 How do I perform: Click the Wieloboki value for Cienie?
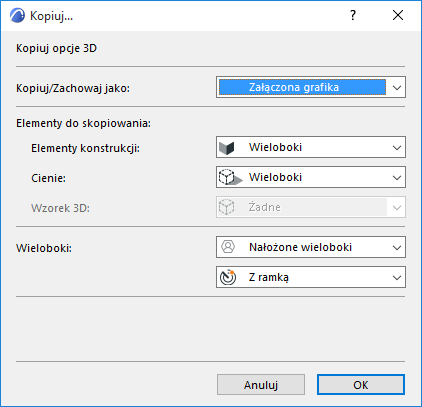[x=275, y=177]
